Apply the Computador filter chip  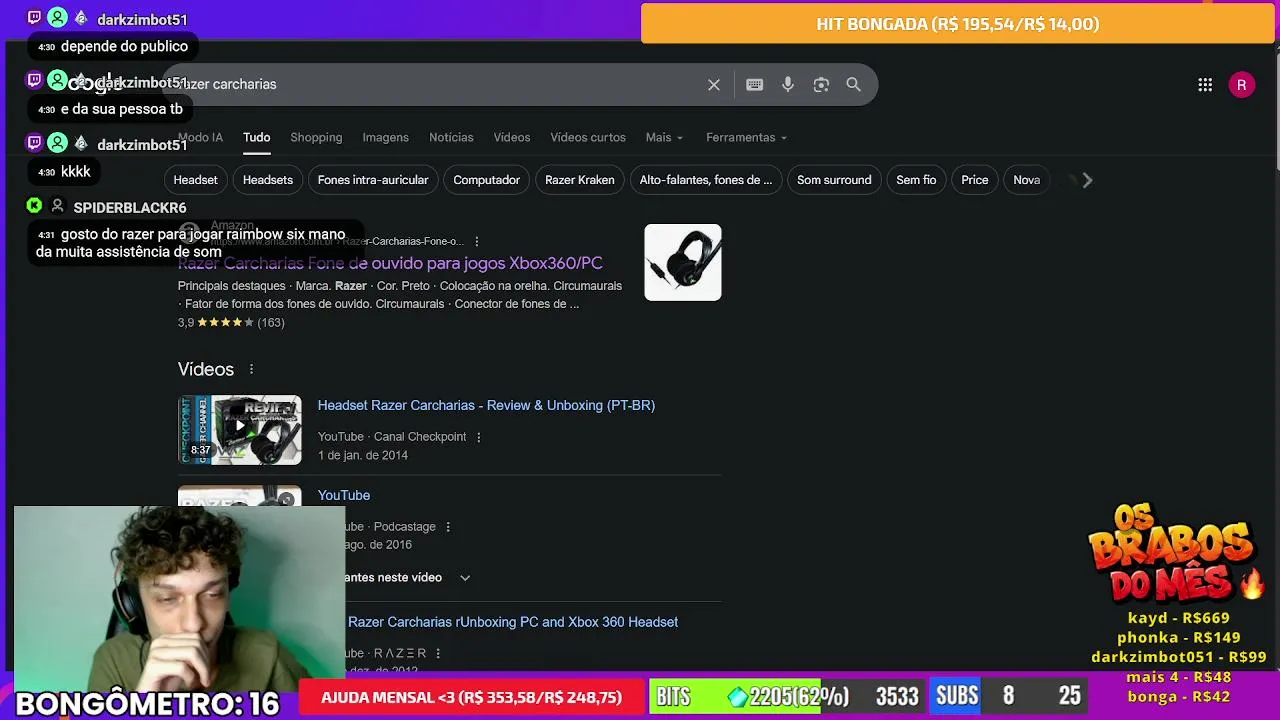(x=486, y=180)
